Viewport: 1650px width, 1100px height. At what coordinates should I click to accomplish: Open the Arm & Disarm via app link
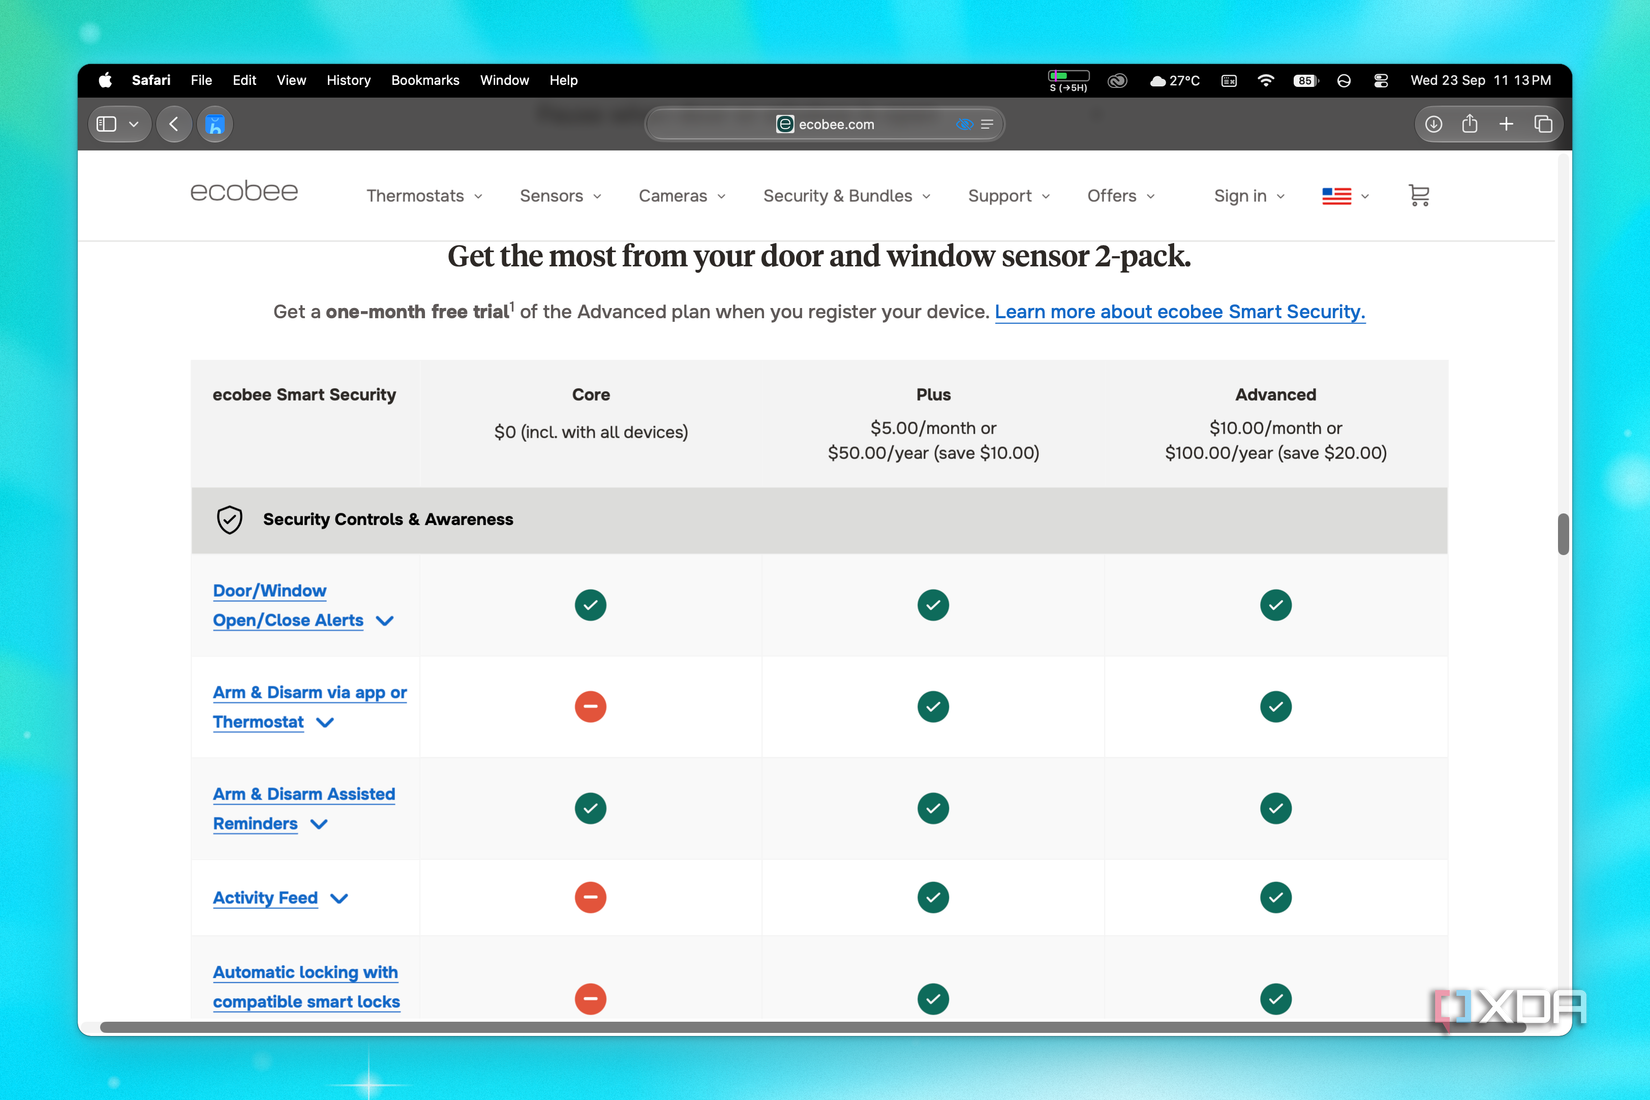coord(310,707)
